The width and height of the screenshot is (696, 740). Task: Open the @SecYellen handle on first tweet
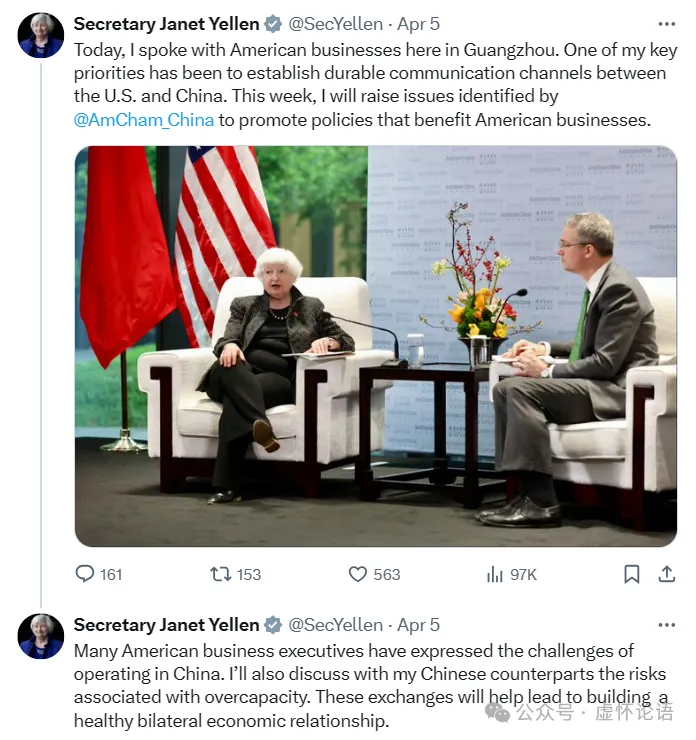[x=335, y=24]
